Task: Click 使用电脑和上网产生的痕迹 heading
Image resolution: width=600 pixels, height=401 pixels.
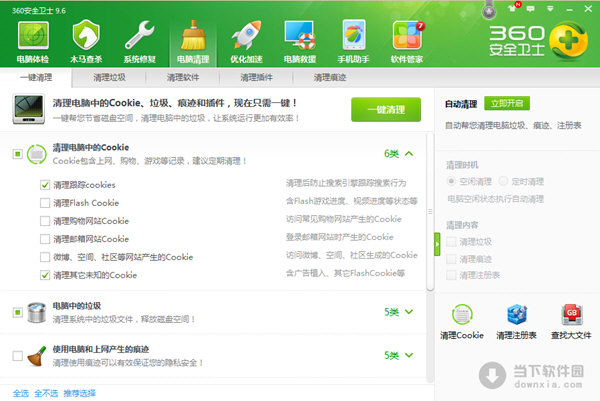Action: [101, 349]
